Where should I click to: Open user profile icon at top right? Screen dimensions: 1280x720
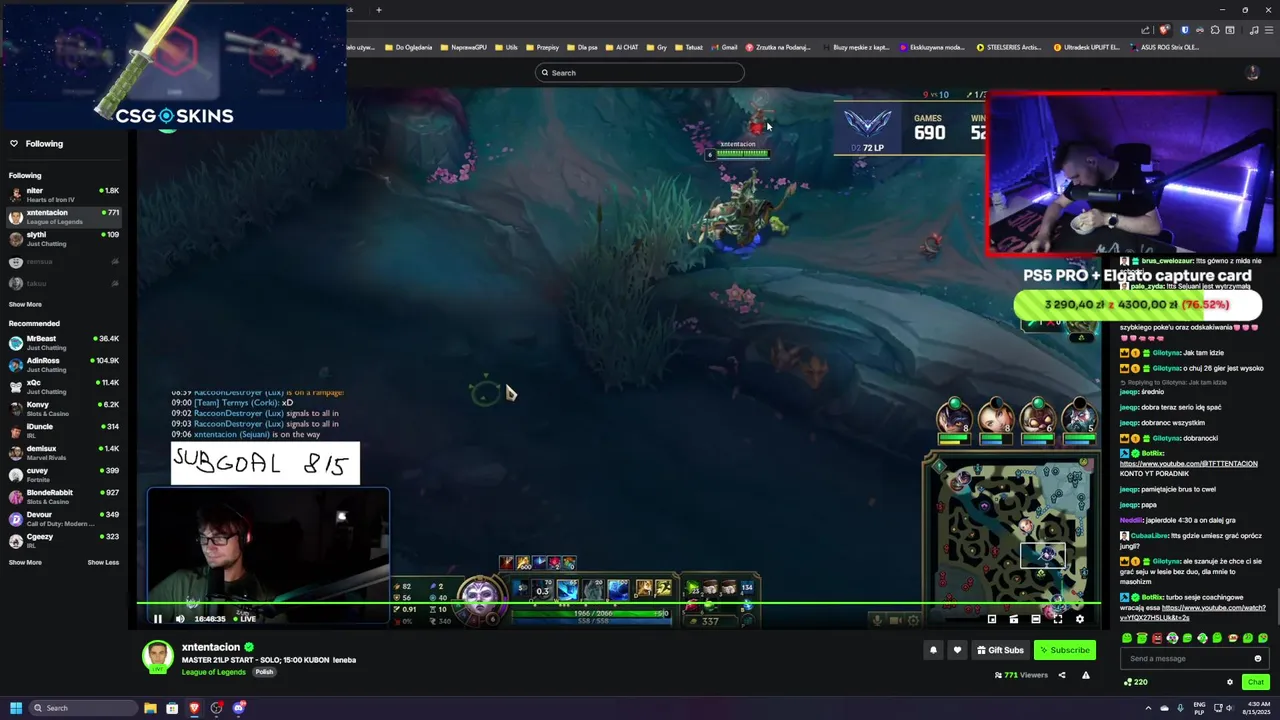[x=1252, y=72]
